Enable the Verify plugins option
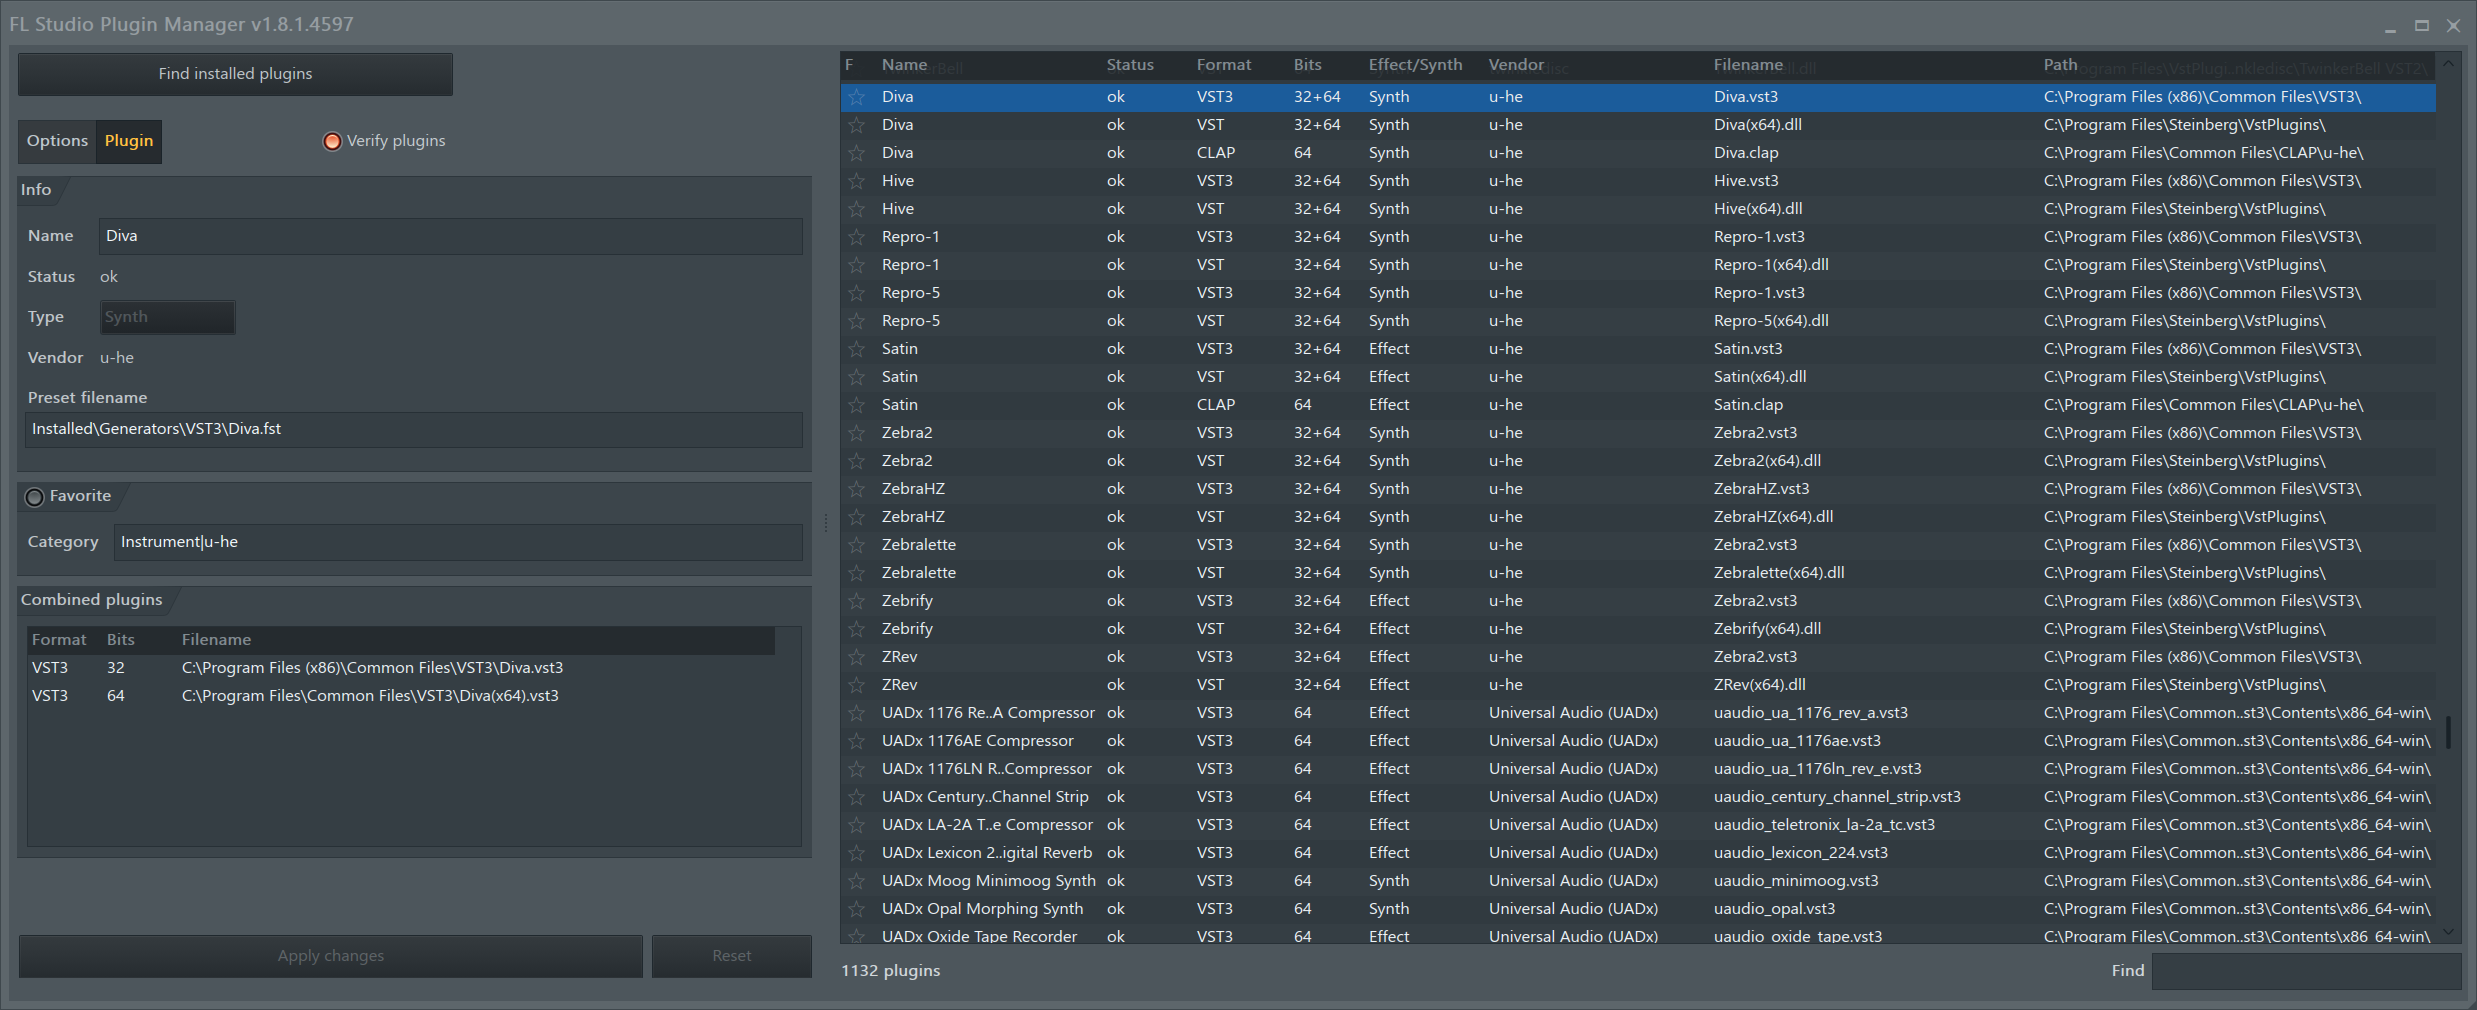The height and width of the screenshot is (1010, 2477). click(x=331, y=141)
